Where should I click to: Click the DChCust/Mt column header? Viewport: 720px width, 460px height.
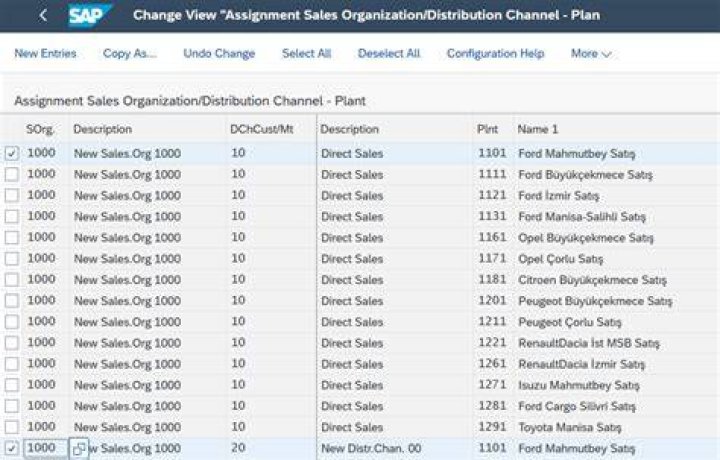pyautogui.click(x=261, y=129)
